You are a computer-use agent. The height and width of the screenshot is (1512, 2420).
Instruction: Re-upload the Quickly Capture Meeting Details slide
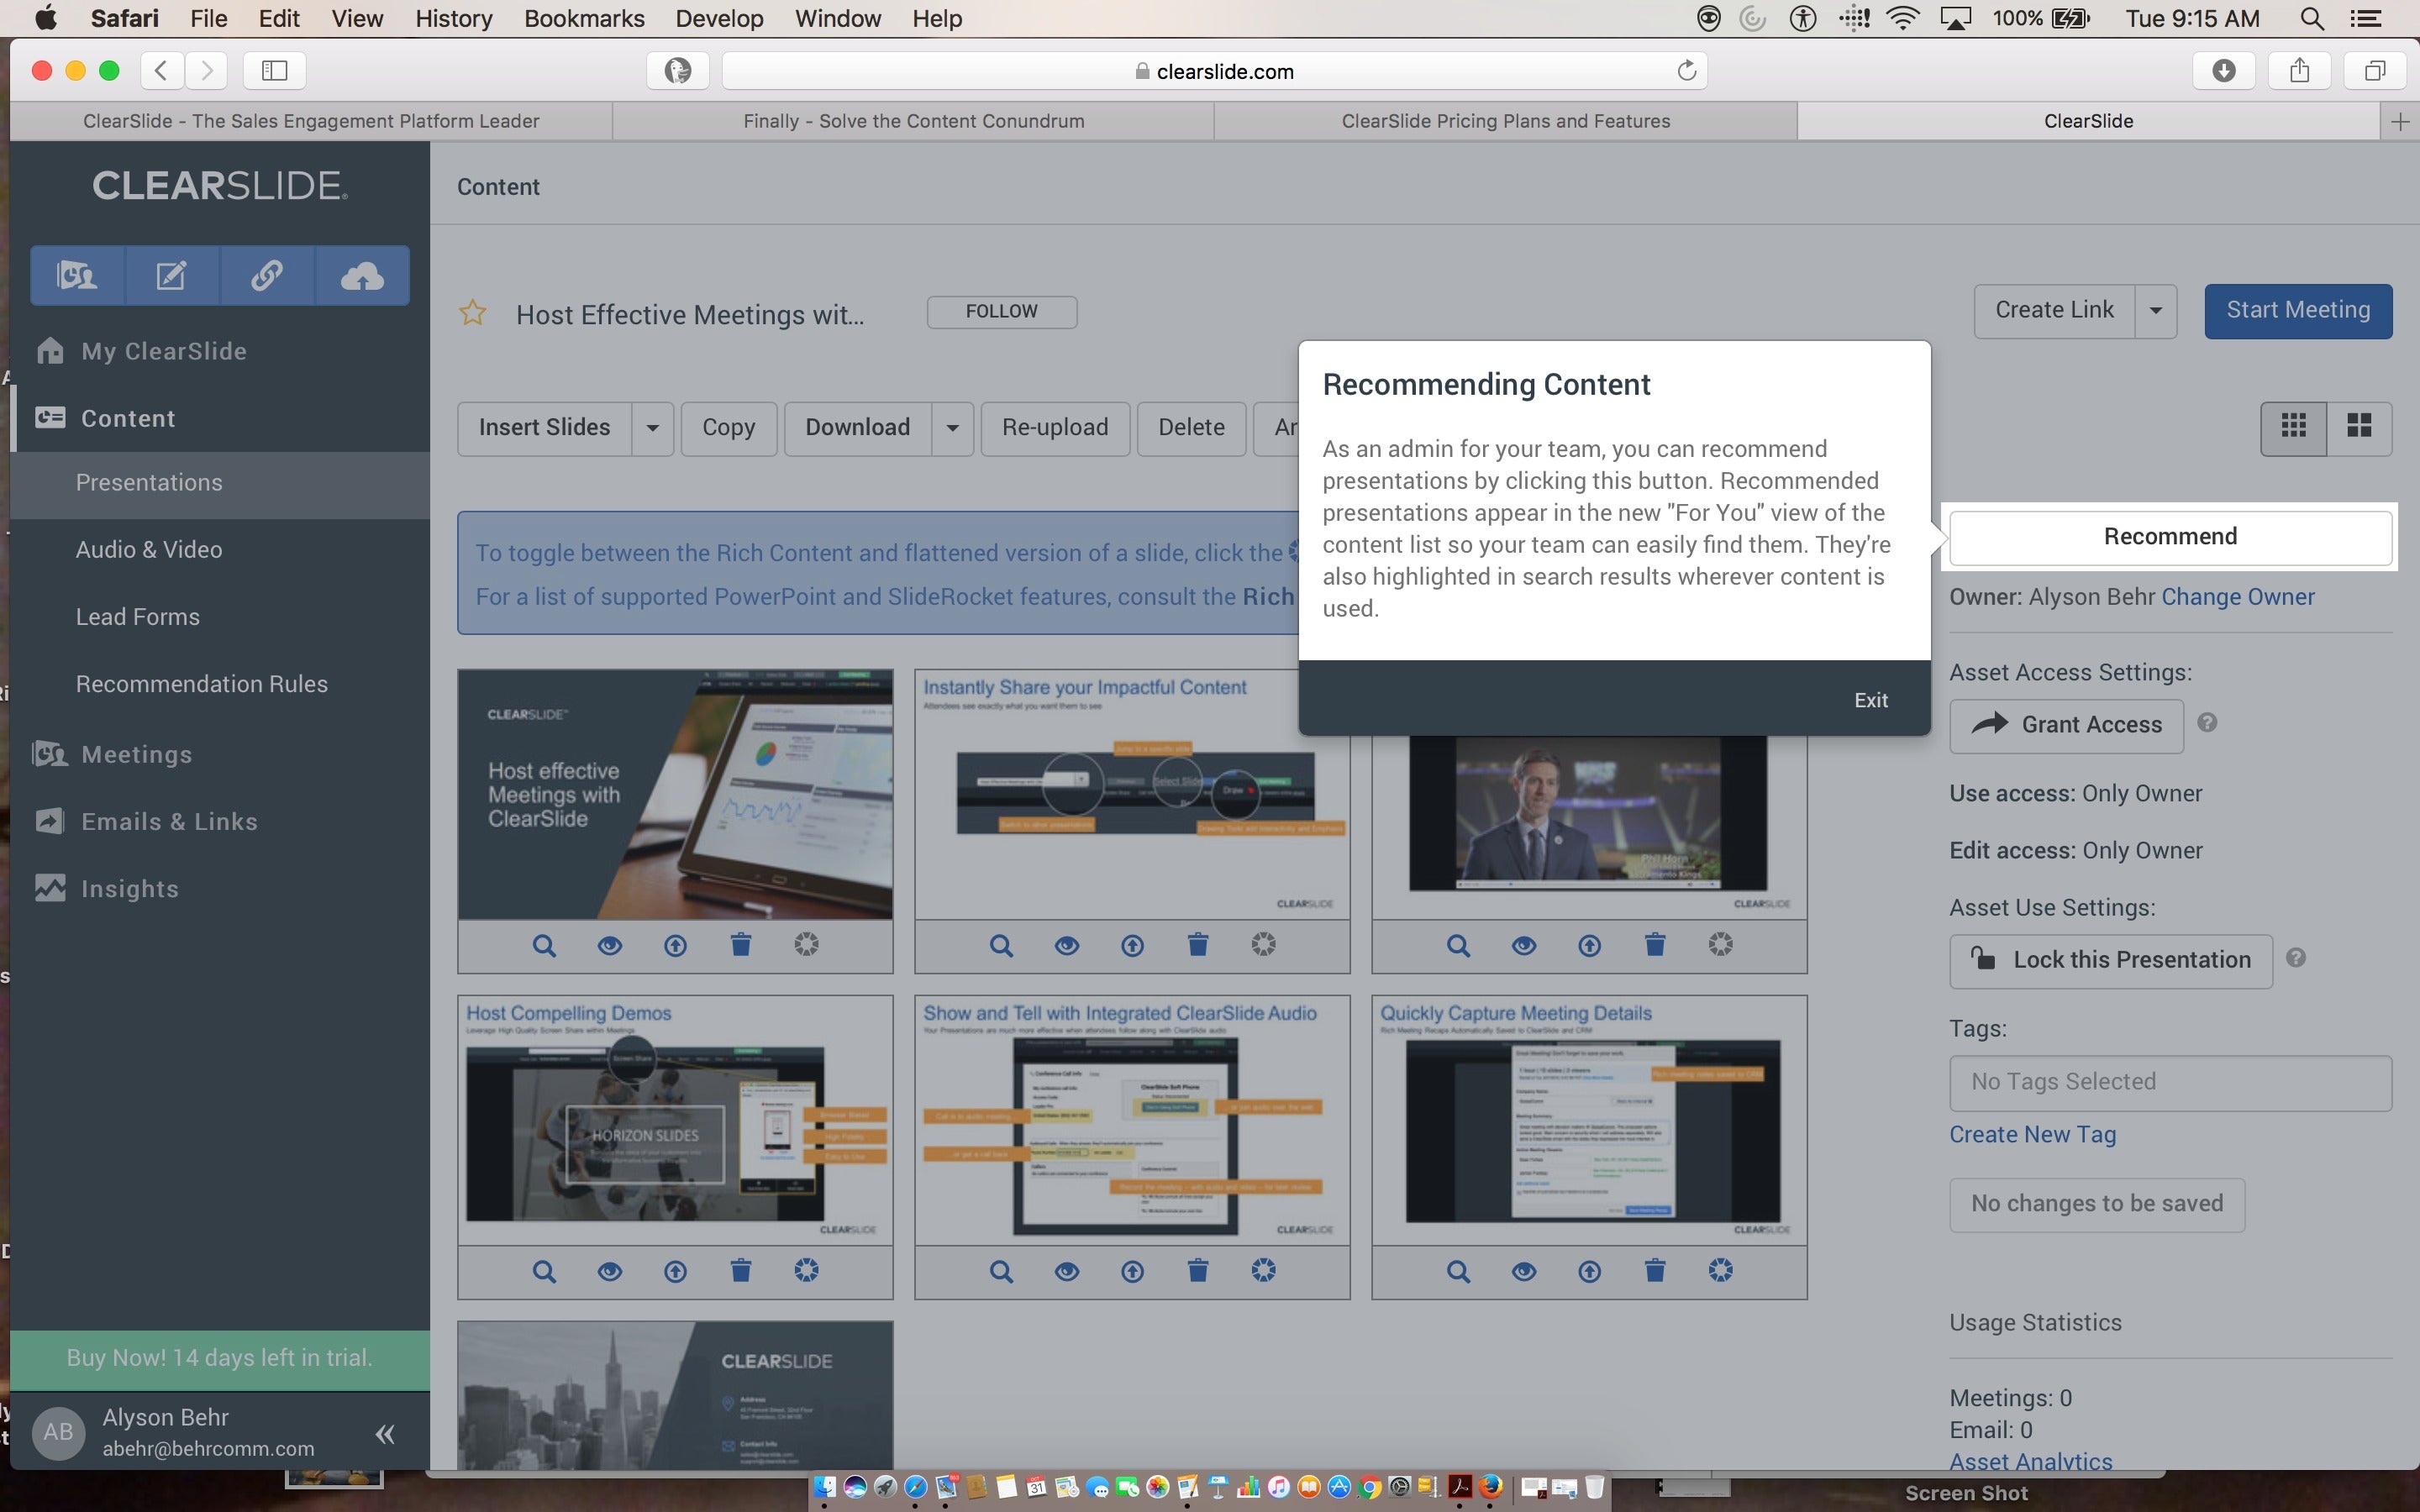pos(1589,1271)
